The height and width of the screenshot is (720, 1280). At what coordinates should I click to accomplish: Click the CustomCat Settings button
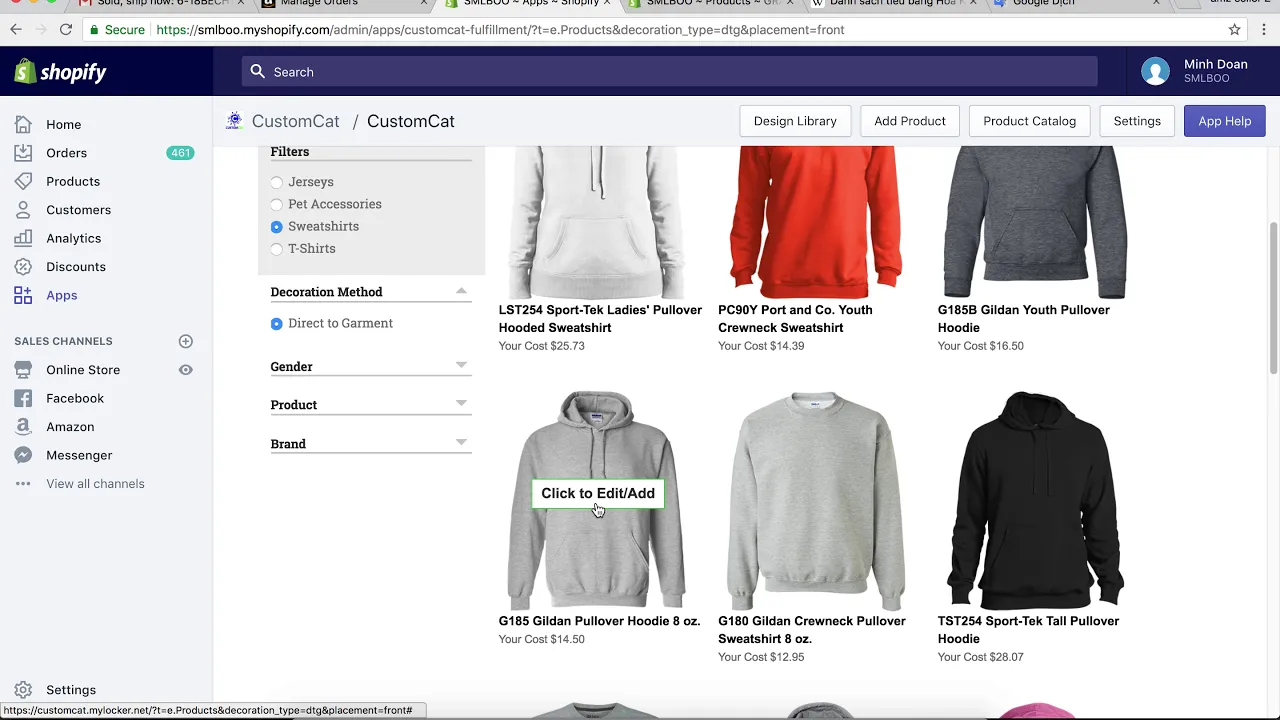point(1137,121)
